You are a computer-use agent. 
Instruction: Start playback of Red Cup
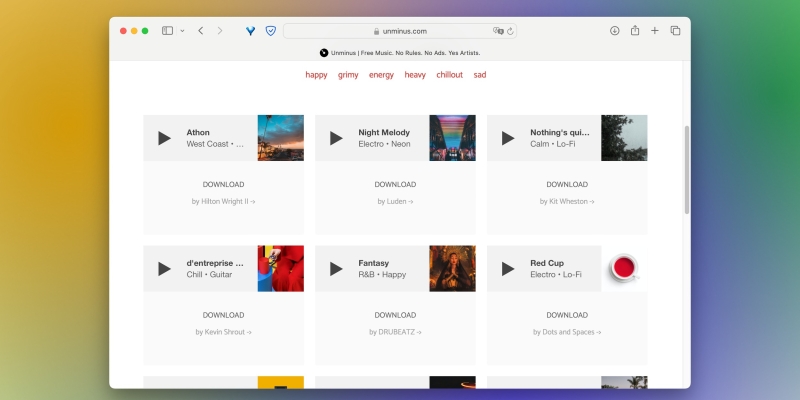click(508, 269)
